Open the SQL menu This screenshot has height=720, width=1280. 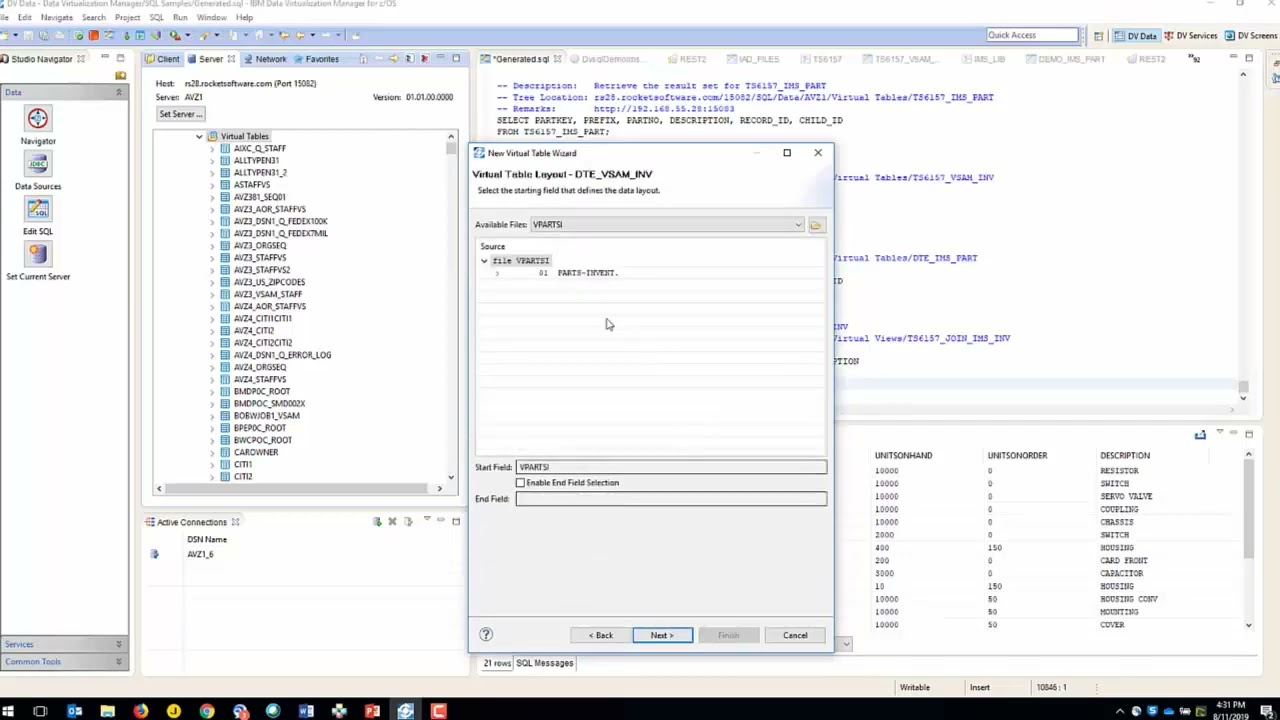click(156, 18)
